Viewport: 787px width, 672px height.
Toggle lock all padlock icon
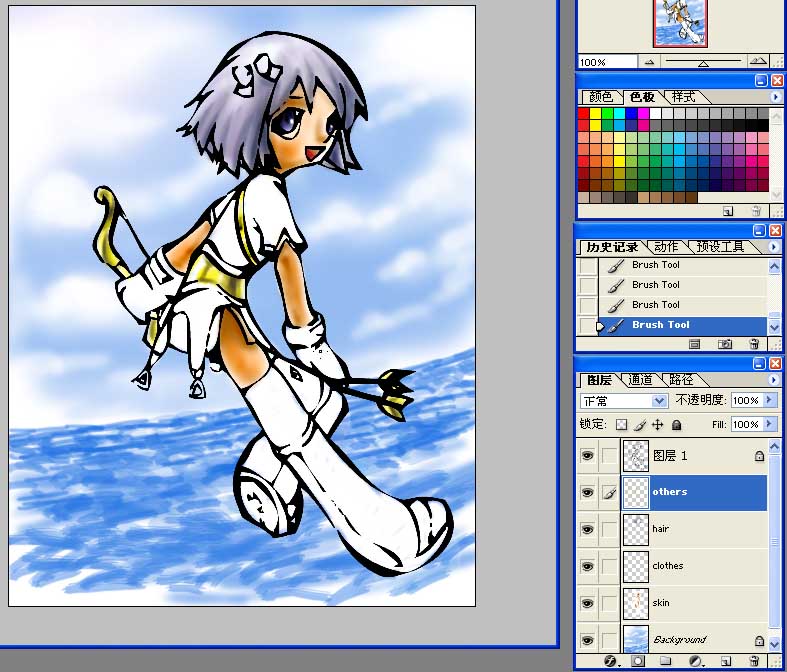[677, 425]
